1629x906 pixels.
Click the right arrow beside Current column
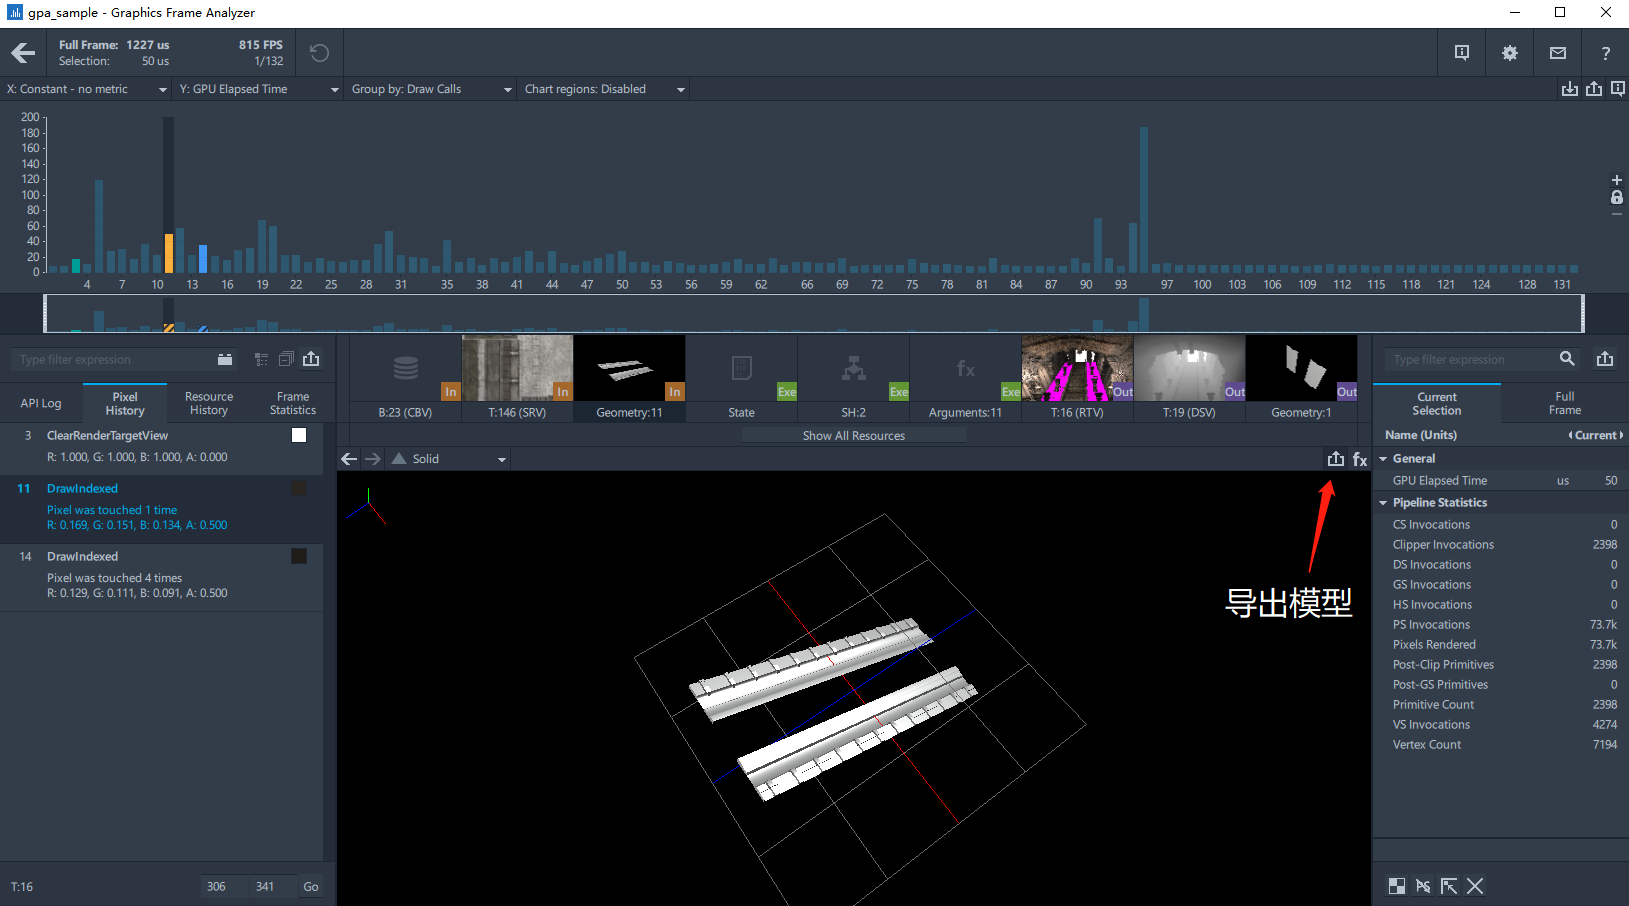pos(1621,435)
